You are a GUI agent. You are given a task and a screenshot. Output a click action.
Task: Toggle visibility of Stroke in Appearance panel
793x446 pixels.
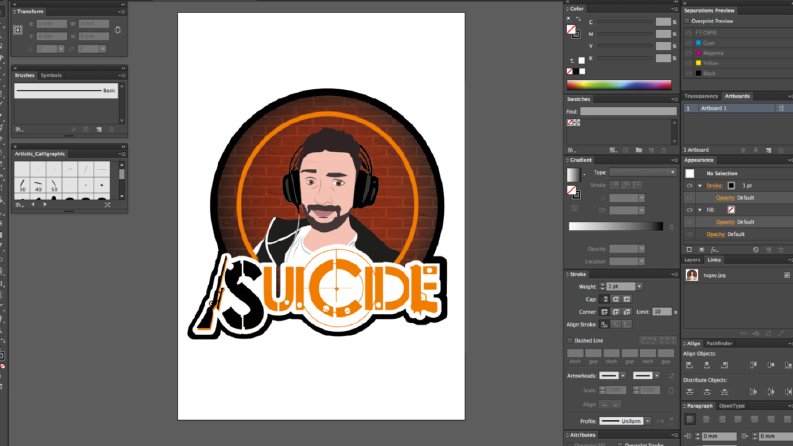click(689, 186)
